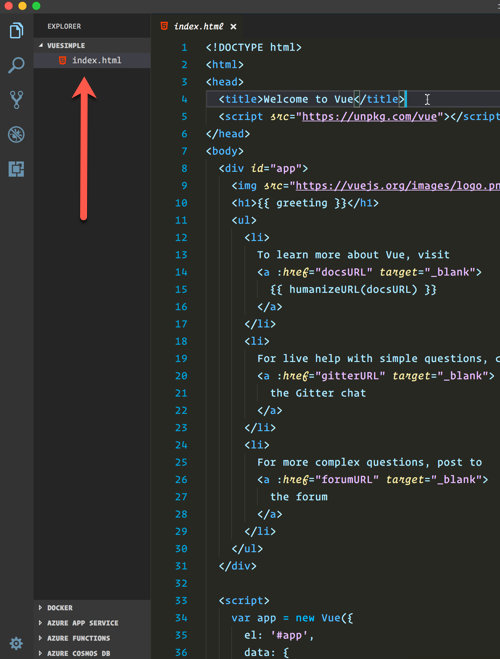Click line number 33 in gutter
500x659 pixels.
181,601
